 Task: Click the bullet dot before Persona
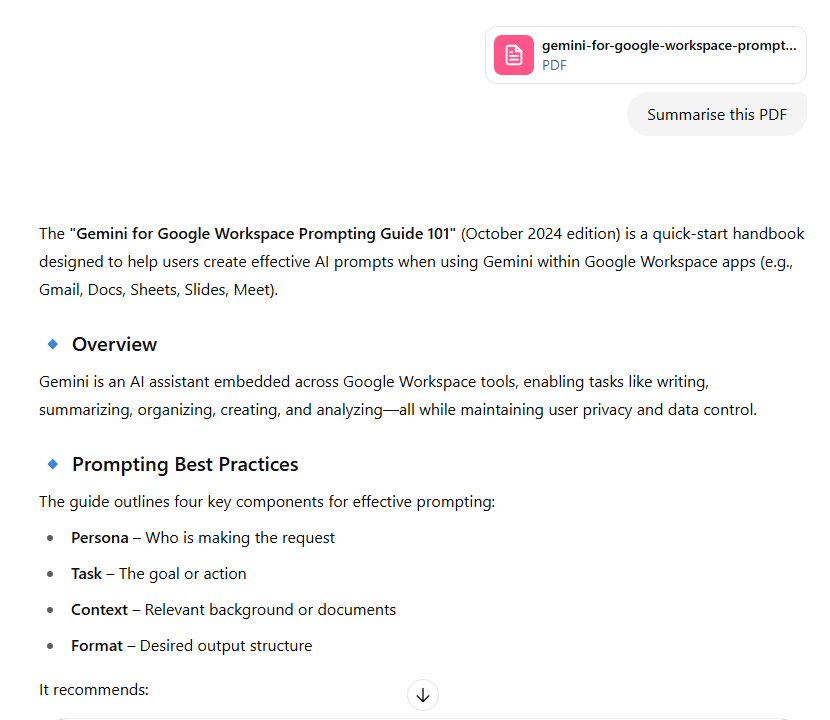51,538
